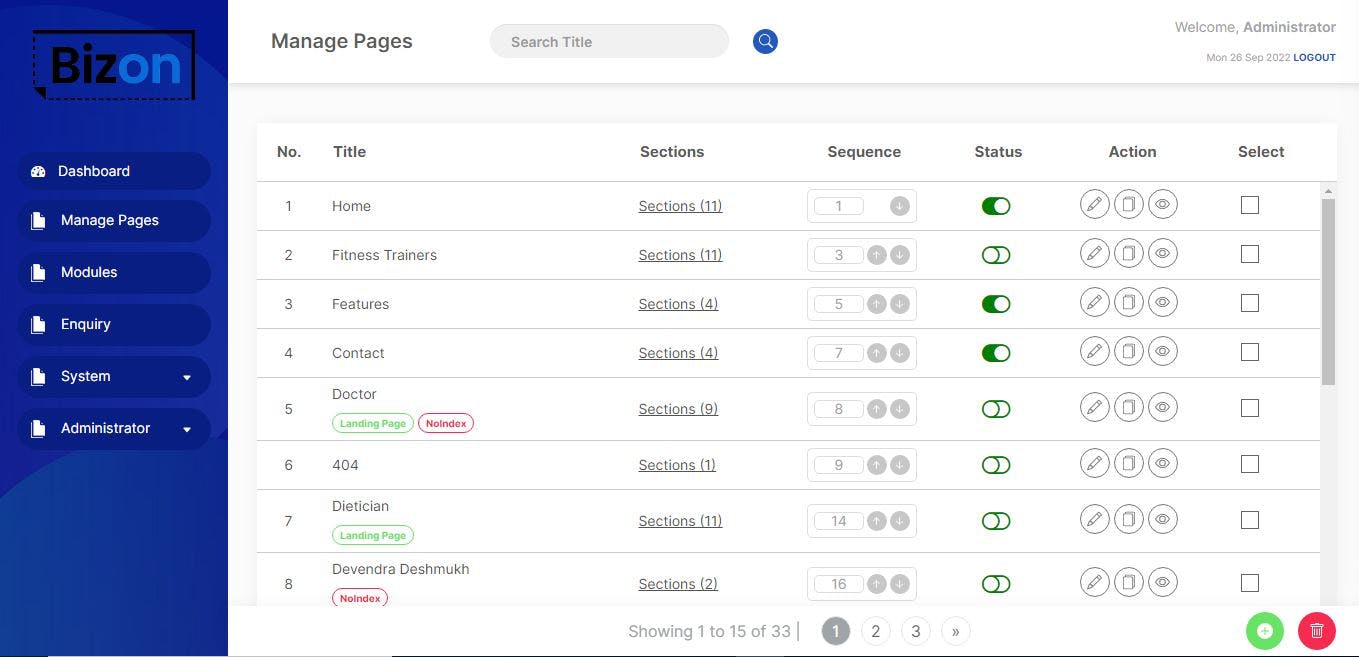This screenshot has height=657, width=1359.
Task: Copy the Fitness Trainers page
Action: 1128,254
